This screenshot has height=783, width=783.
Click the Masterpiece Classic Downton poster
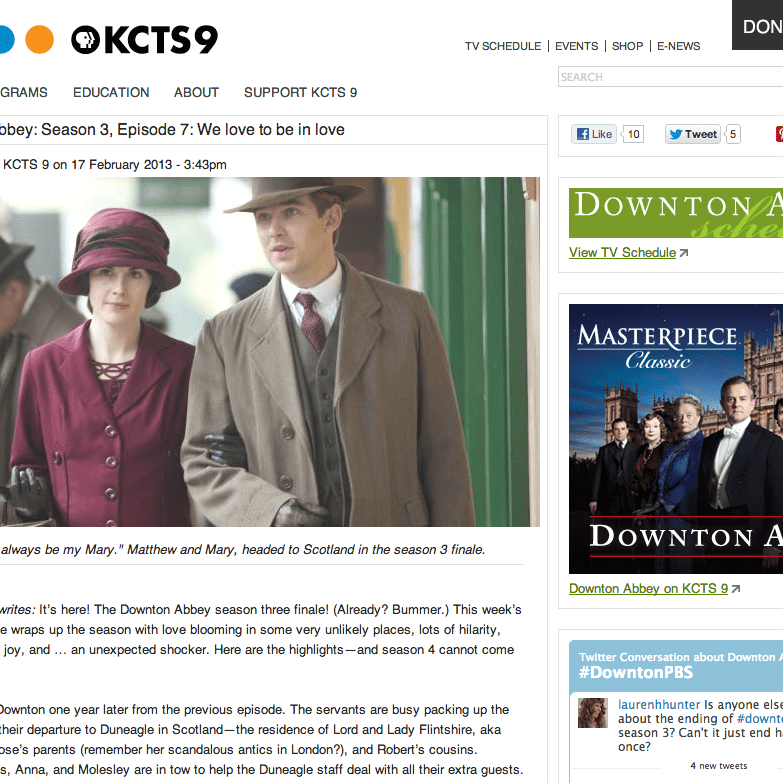pyautogui.click(x=676, y=439)
